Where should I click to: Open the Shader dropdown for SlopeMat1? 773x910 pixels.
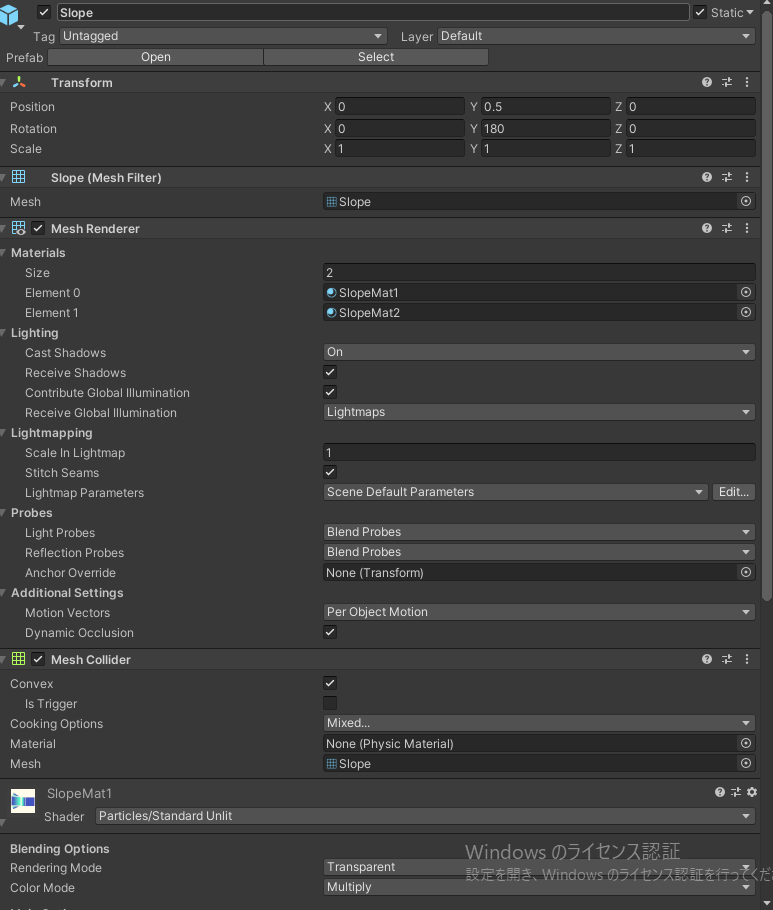tap(425, 816)
